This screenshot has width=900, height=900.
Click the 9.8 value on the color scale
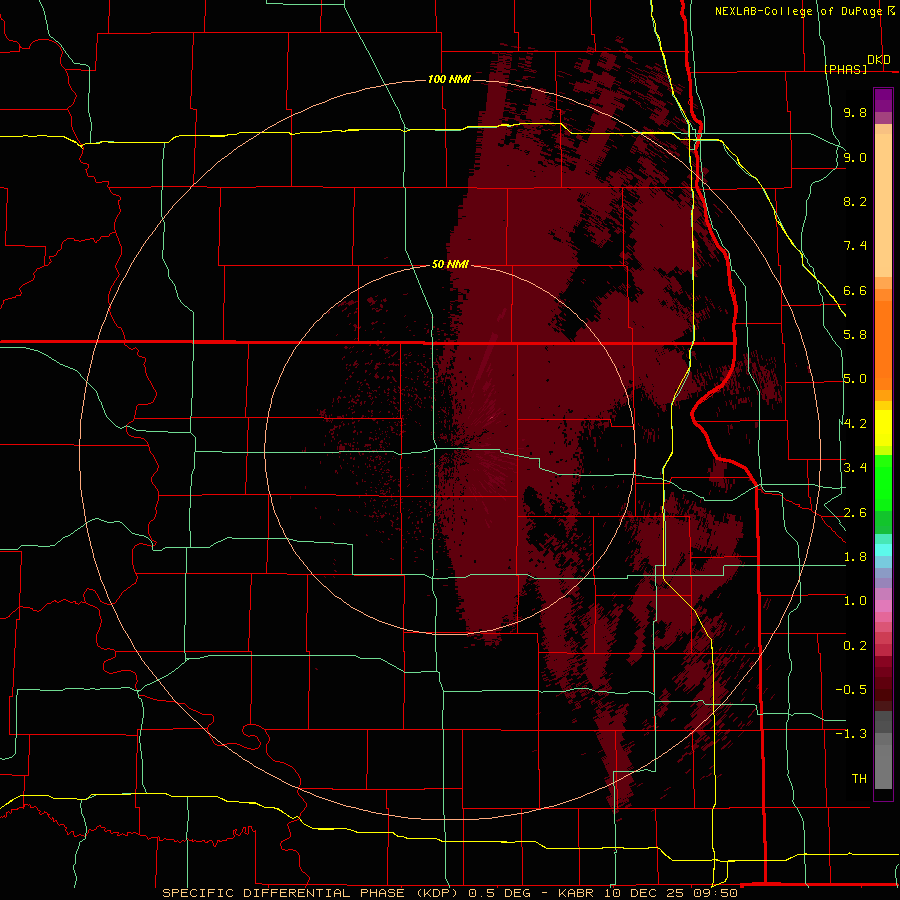(x=855, y=112)
